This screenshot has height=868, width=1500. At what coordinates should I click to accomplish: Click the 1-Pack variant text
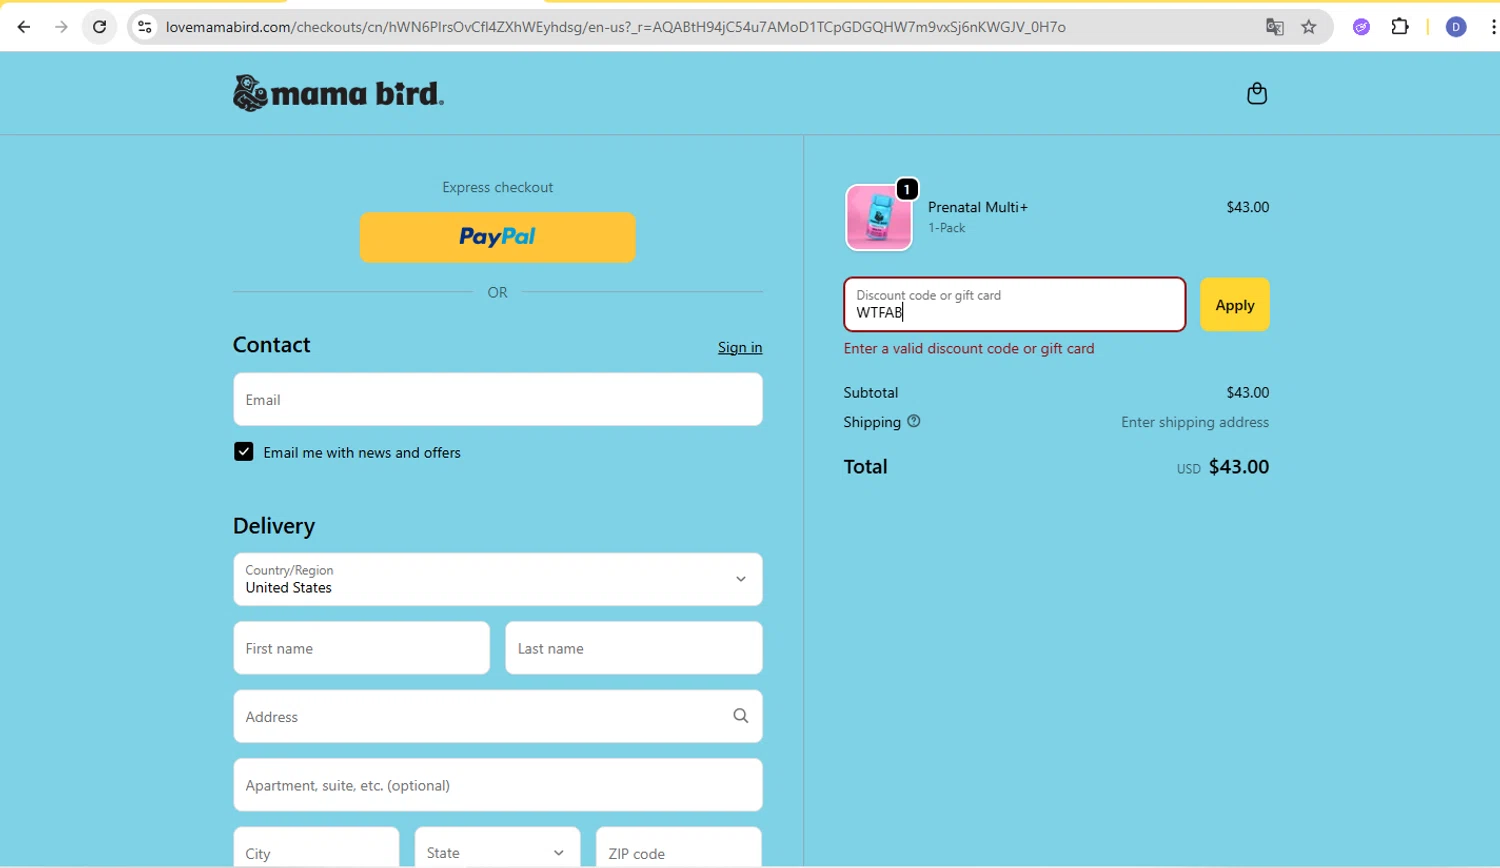coord(947,228)
